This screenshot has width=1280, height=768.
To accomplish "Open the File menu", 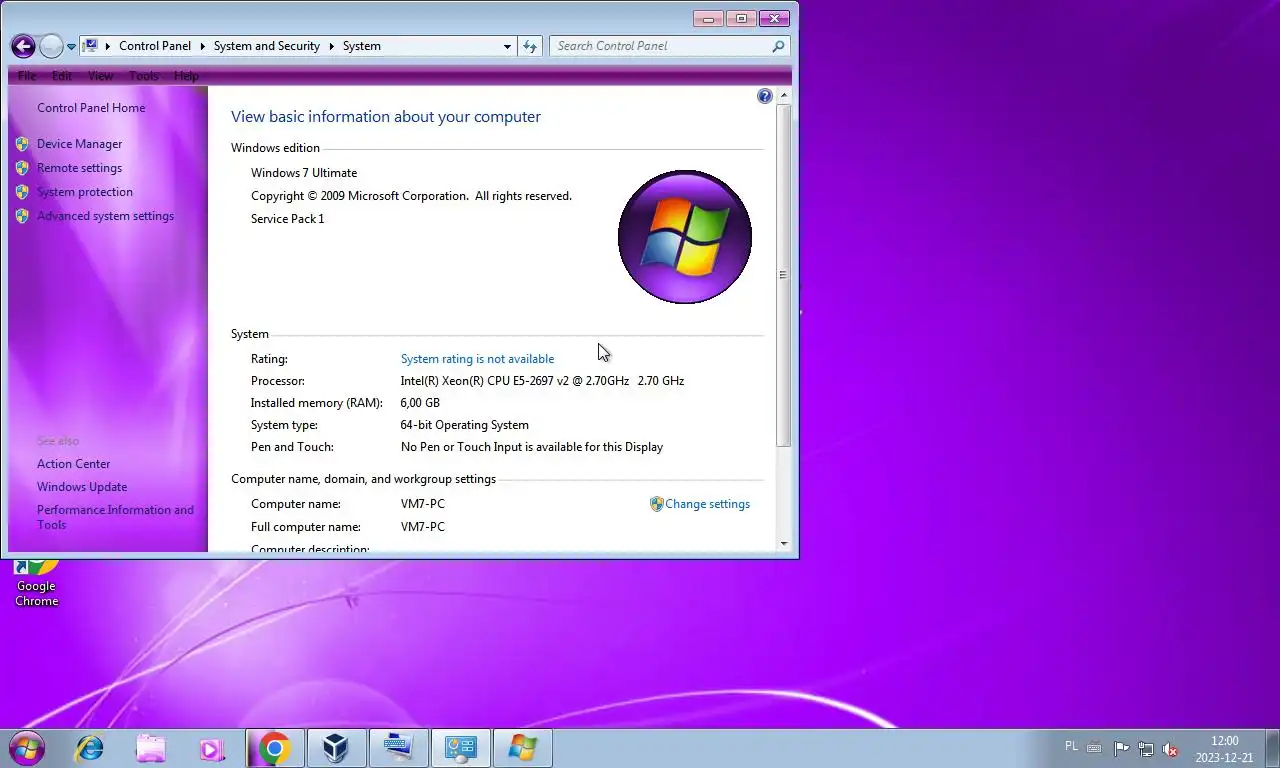I will pyautogui.click(x=27, y=76).
